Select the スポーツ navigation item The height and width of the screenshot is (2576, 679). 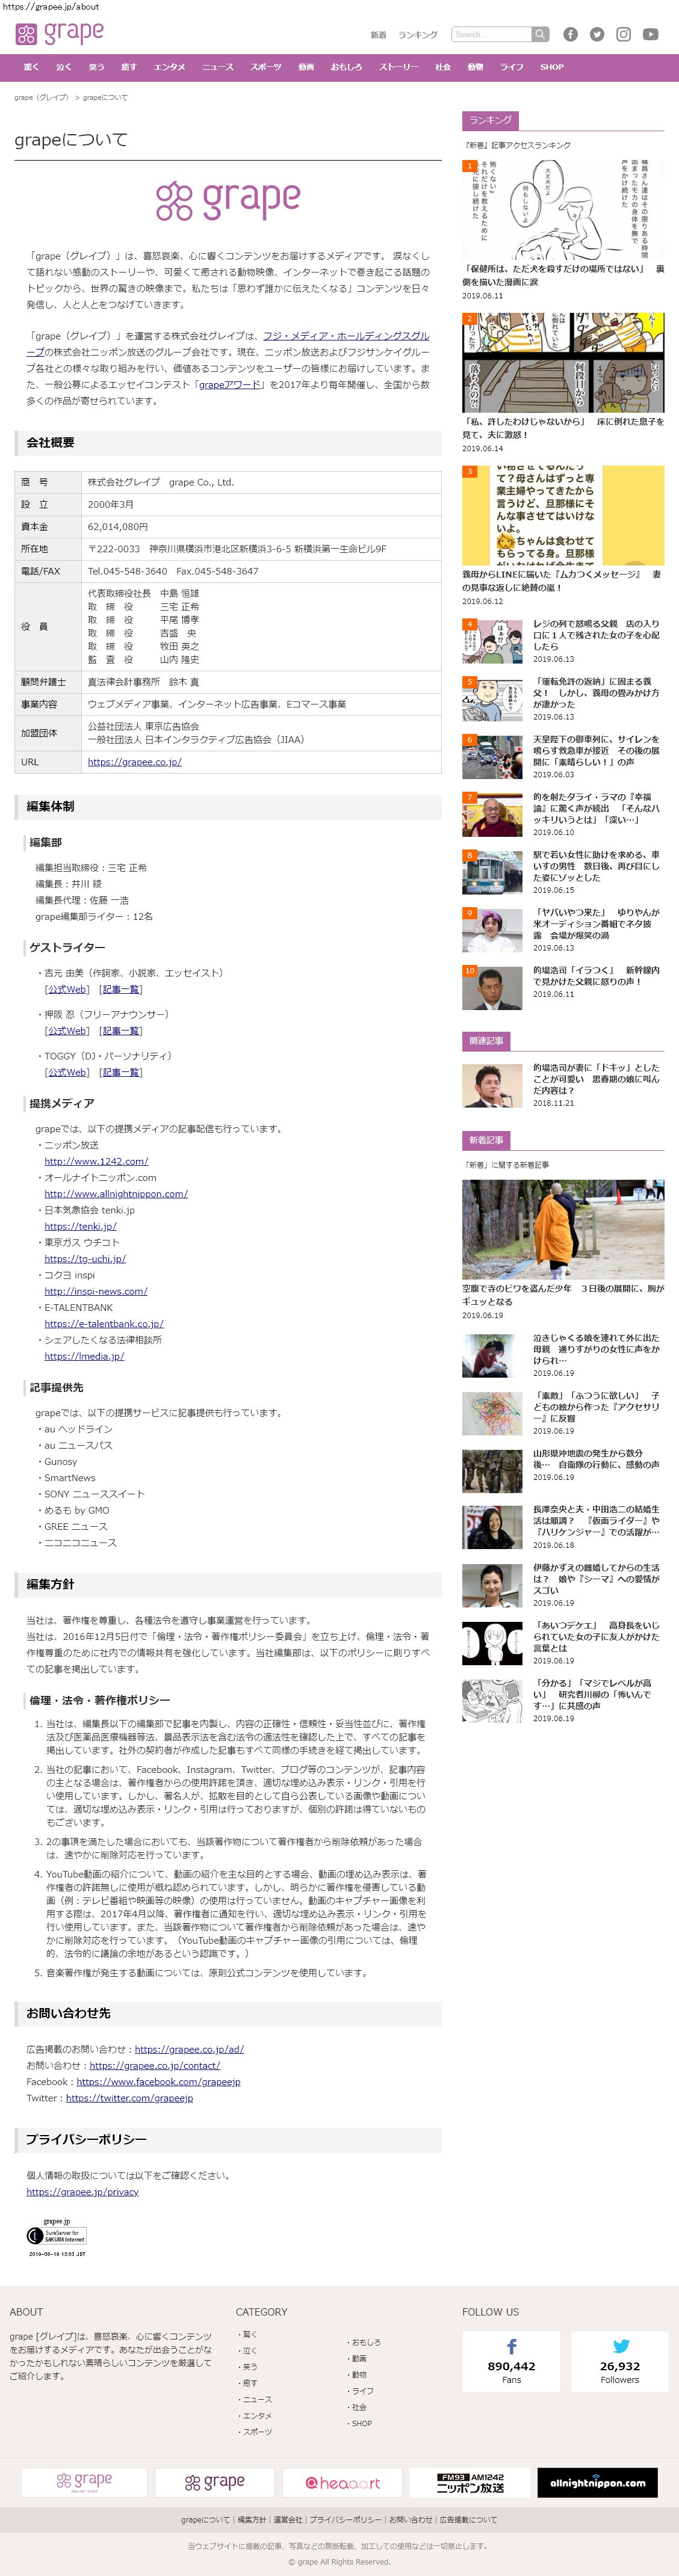coord(266,67)
